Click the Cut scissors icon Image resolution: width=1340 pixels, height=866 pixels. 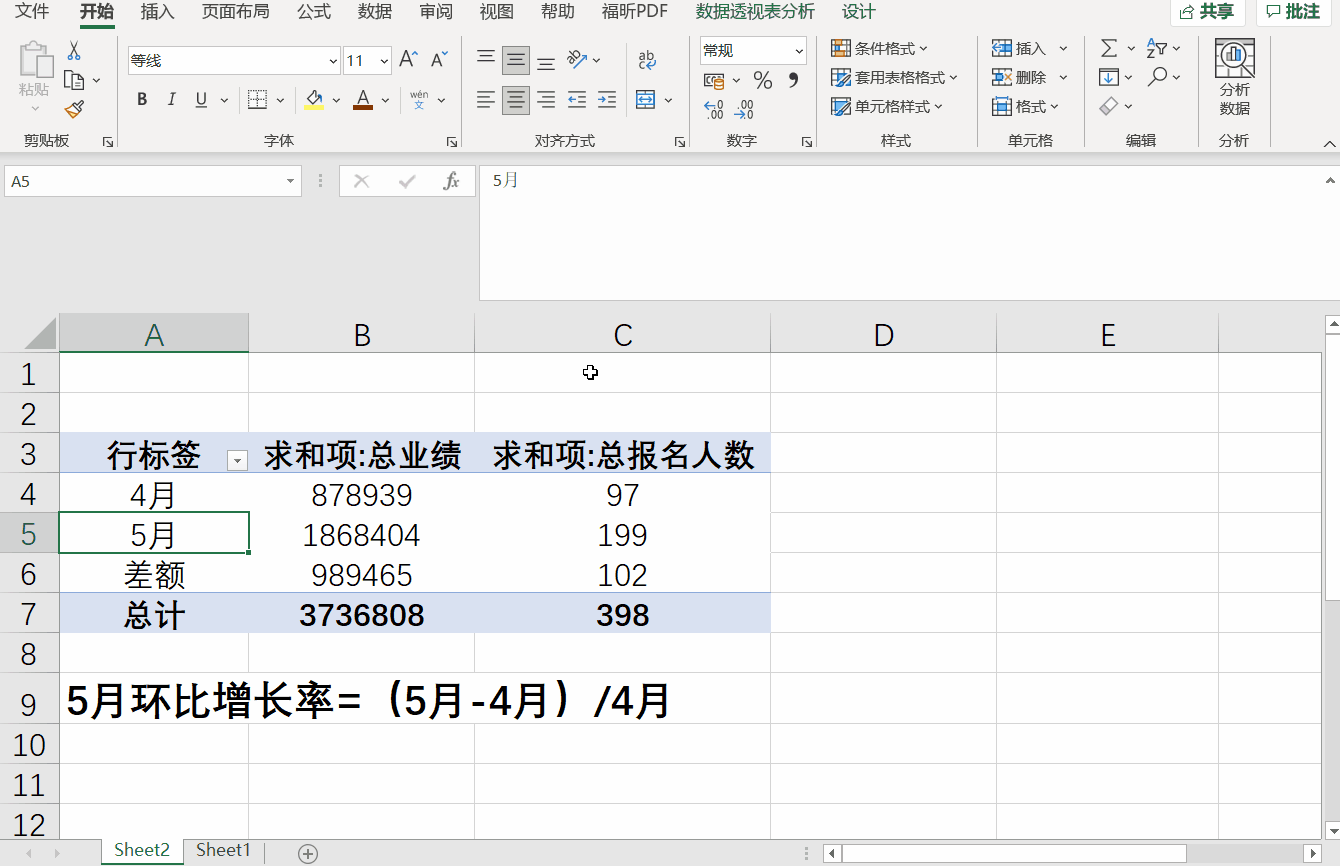point(74,51)
